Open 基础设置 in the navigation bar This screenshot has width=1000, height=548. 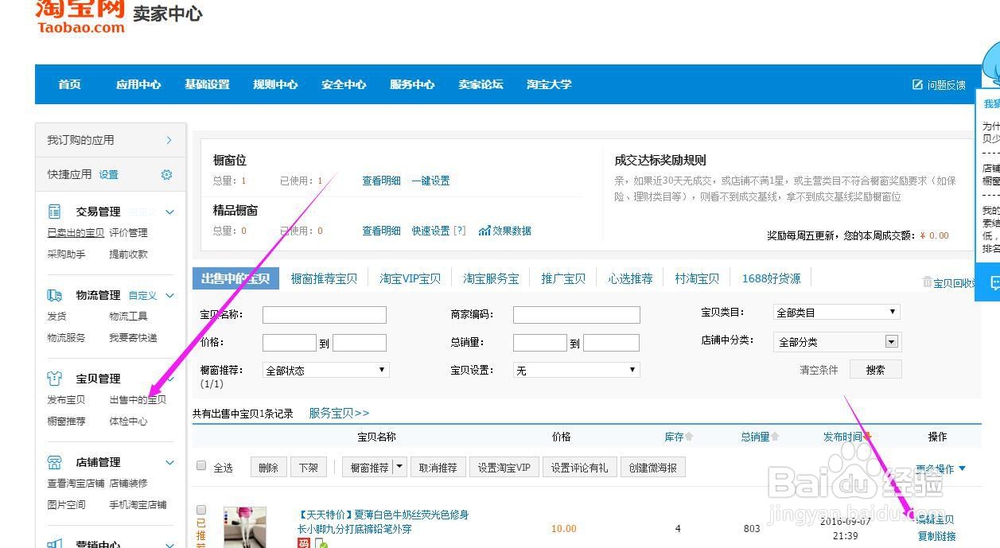(x=207, y=84)
